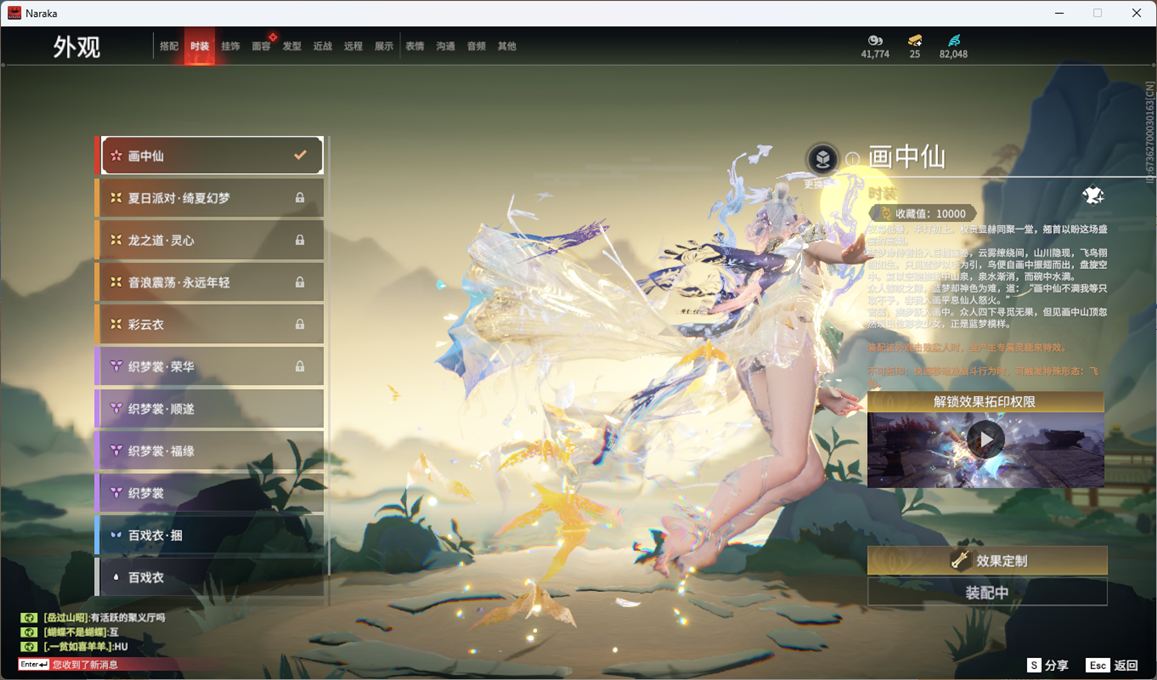Click the info circle beside 画中仙 title
Image resolution: width=1157 pixels, height=680 pixels.
pos(852,159)
